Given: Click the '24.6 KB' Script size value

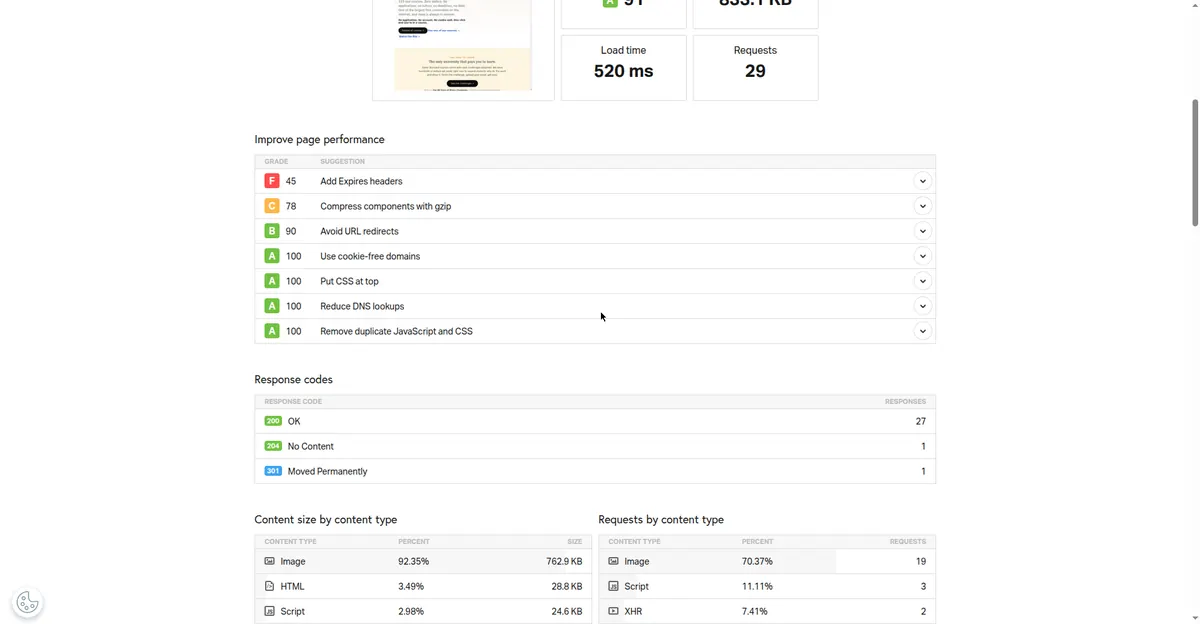Looking at the screenshot, I should (566, 611).
